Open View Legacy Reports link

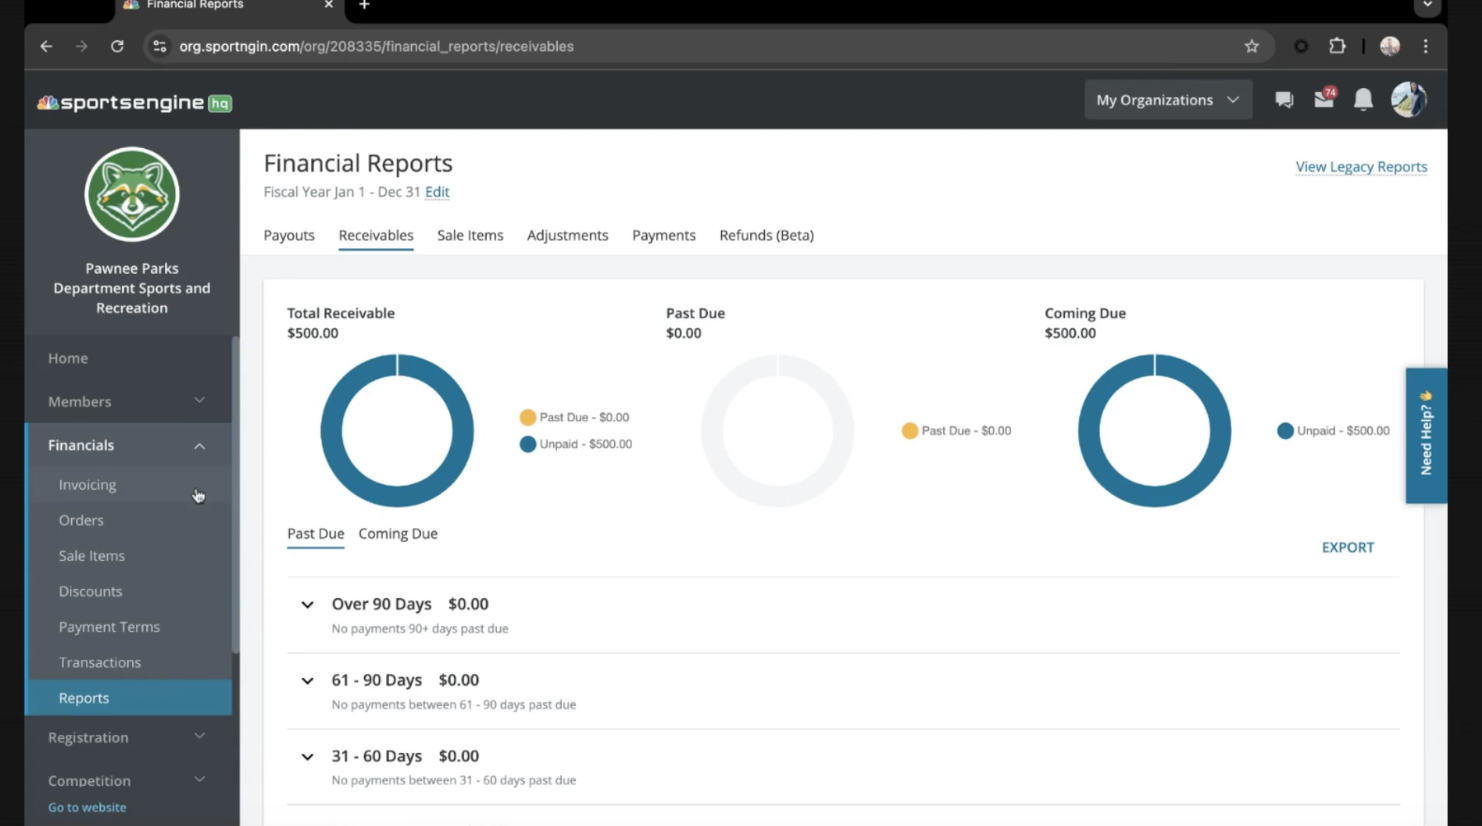point(1361,167)
